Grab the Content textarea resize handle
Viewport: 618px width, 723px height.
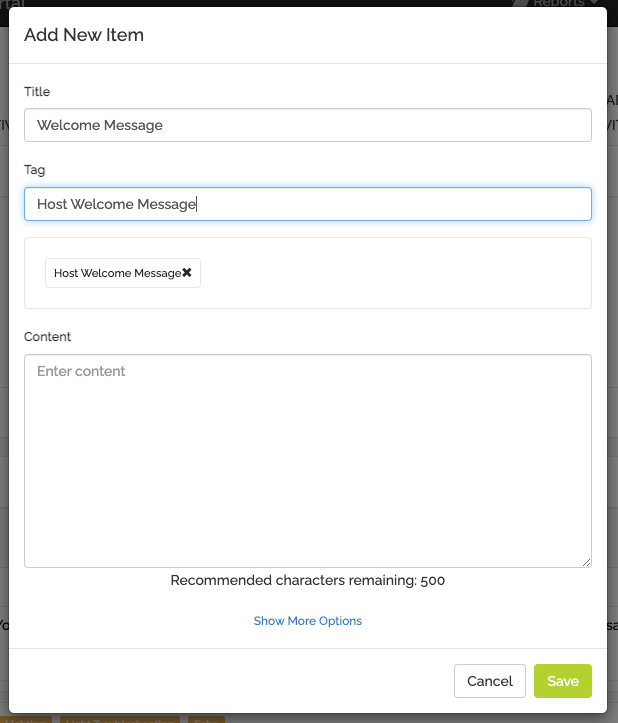coord(587,563)
